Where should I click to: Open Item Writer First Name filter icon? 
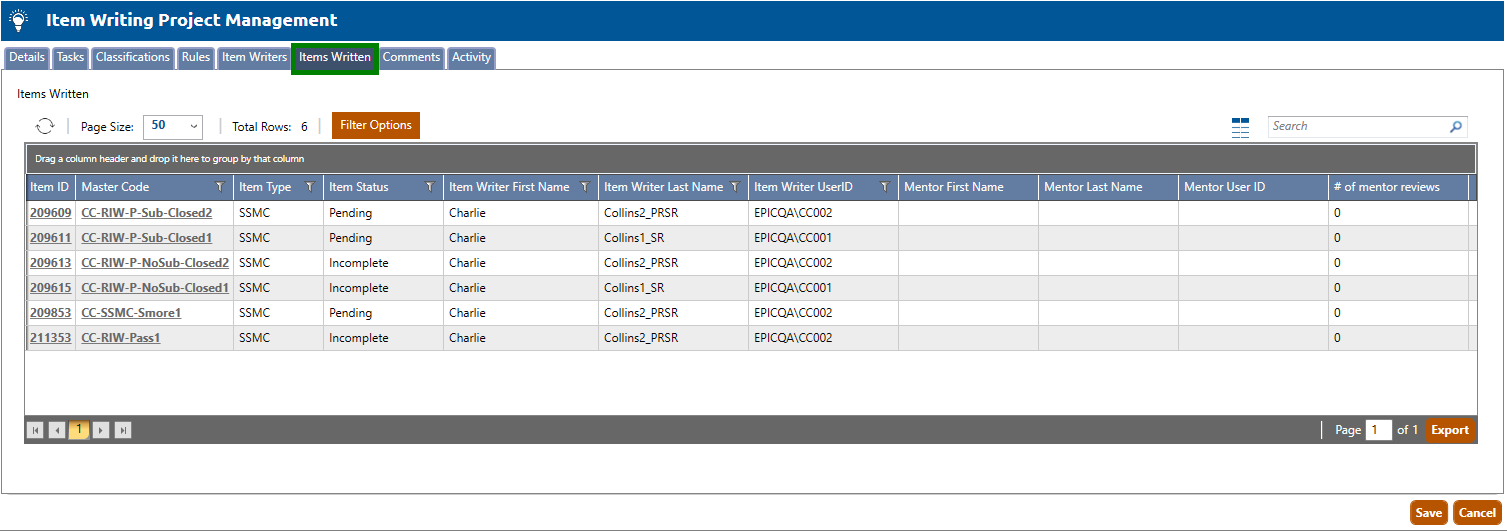click(584, 187)
